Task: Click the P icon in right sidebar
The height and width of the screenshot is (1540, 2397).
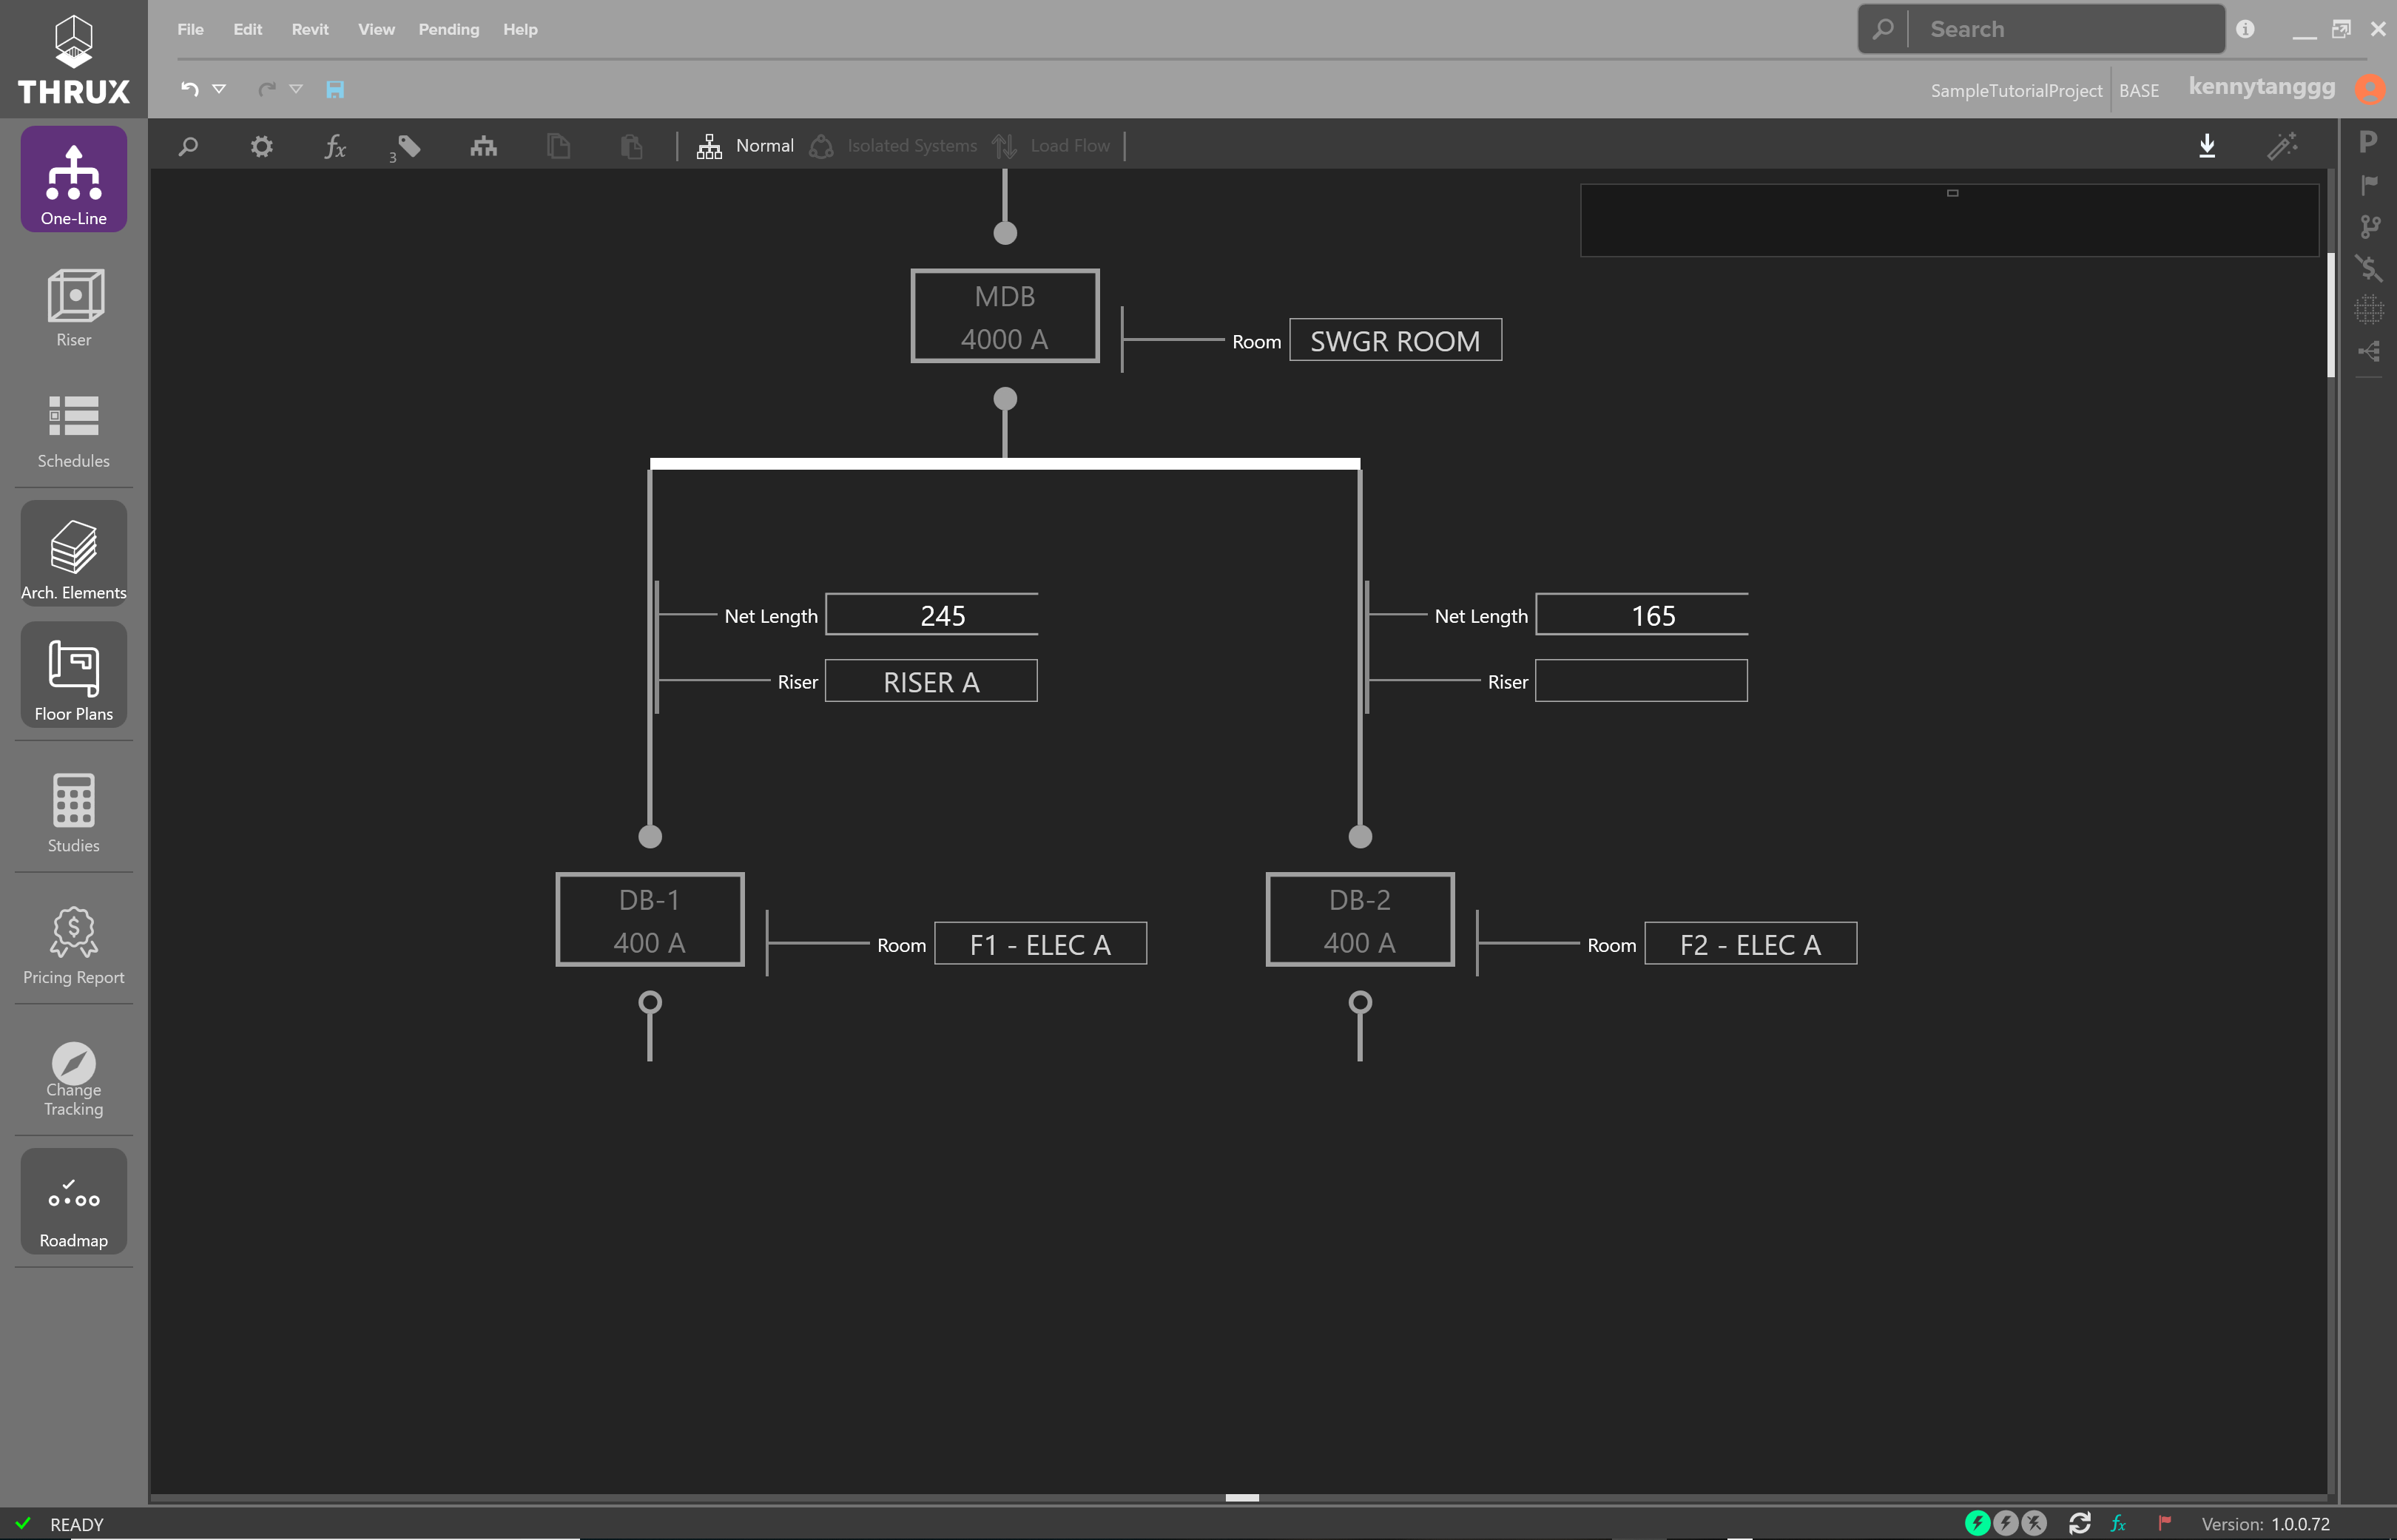Action: [2368, 141]
